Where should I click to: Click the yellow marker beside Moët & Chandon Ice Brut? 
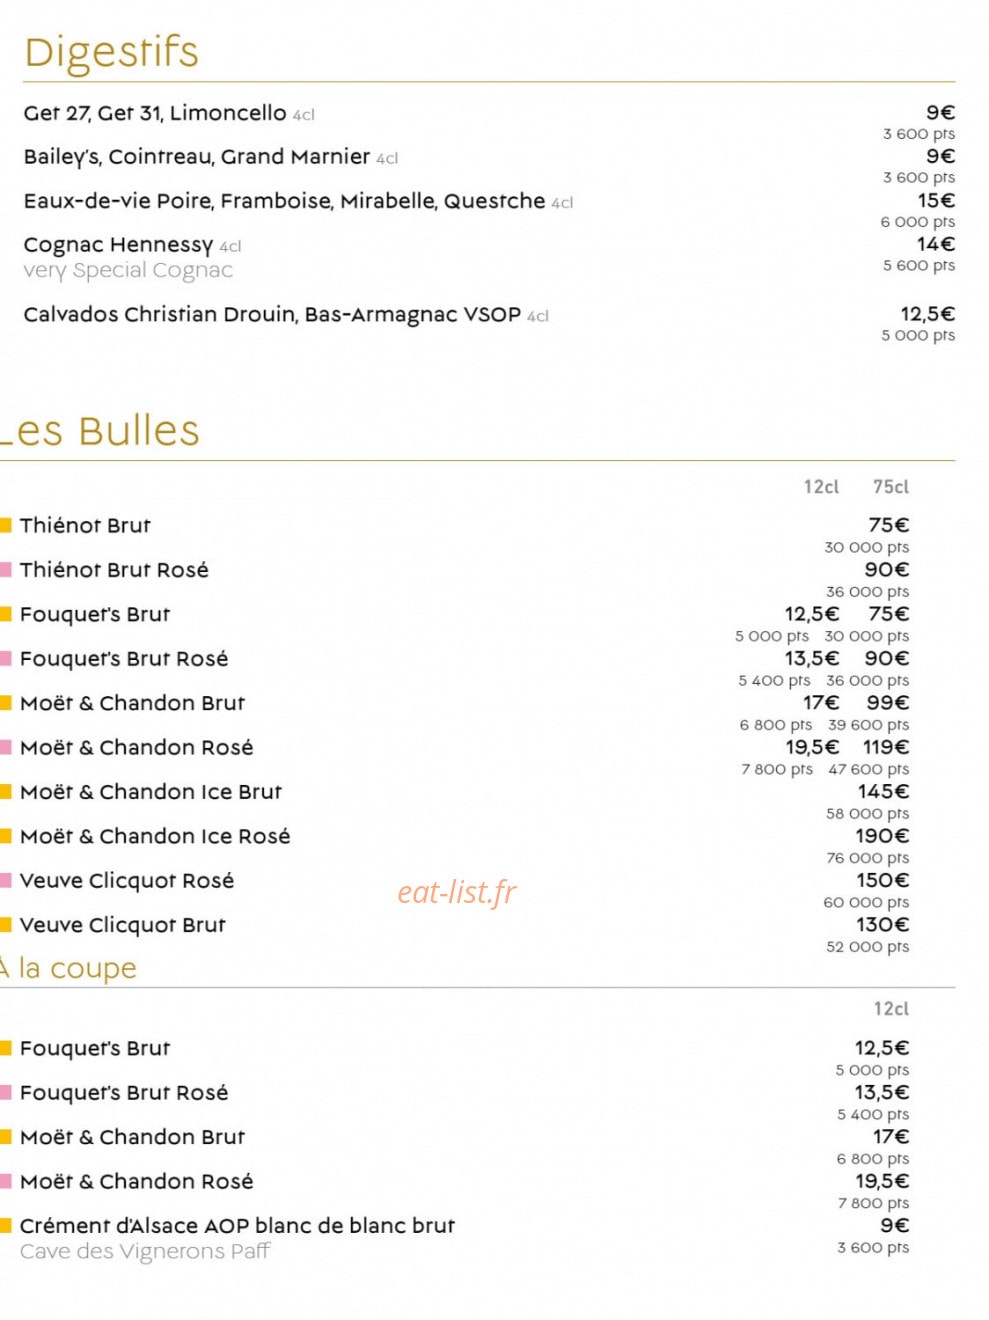pos(5,792)
